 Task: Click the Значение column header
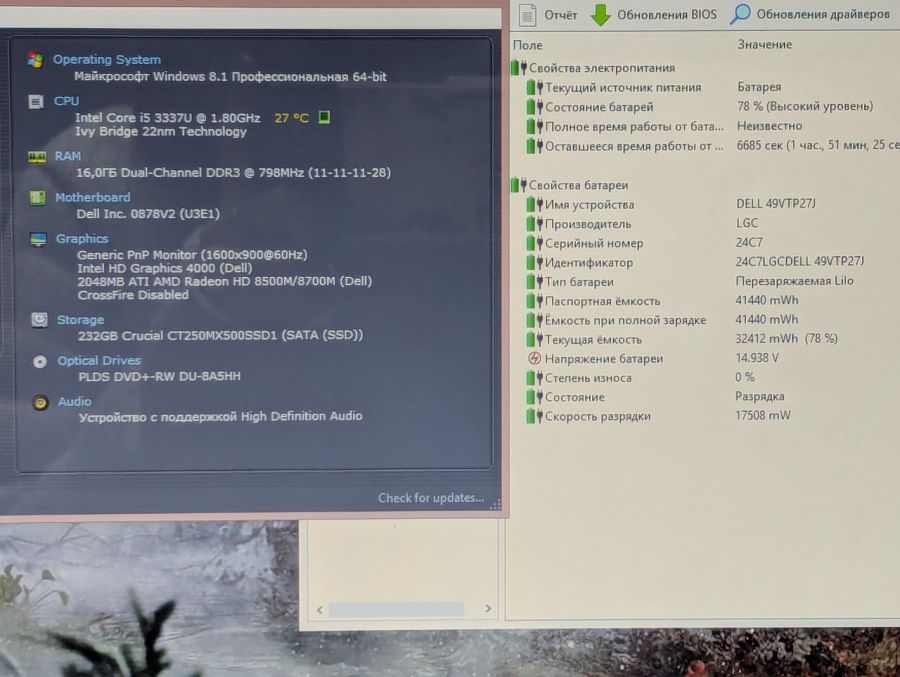coord(765,44)
